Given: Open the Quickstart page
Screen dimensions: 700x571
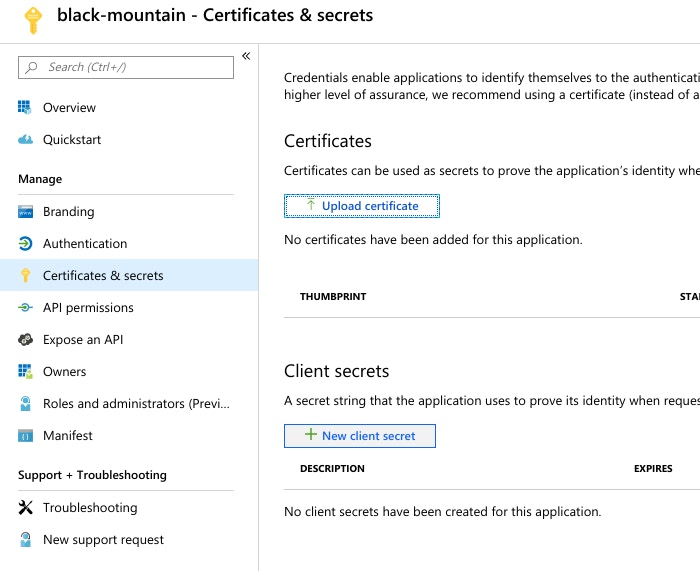Looking at the screenshot, I should (72, 140).
